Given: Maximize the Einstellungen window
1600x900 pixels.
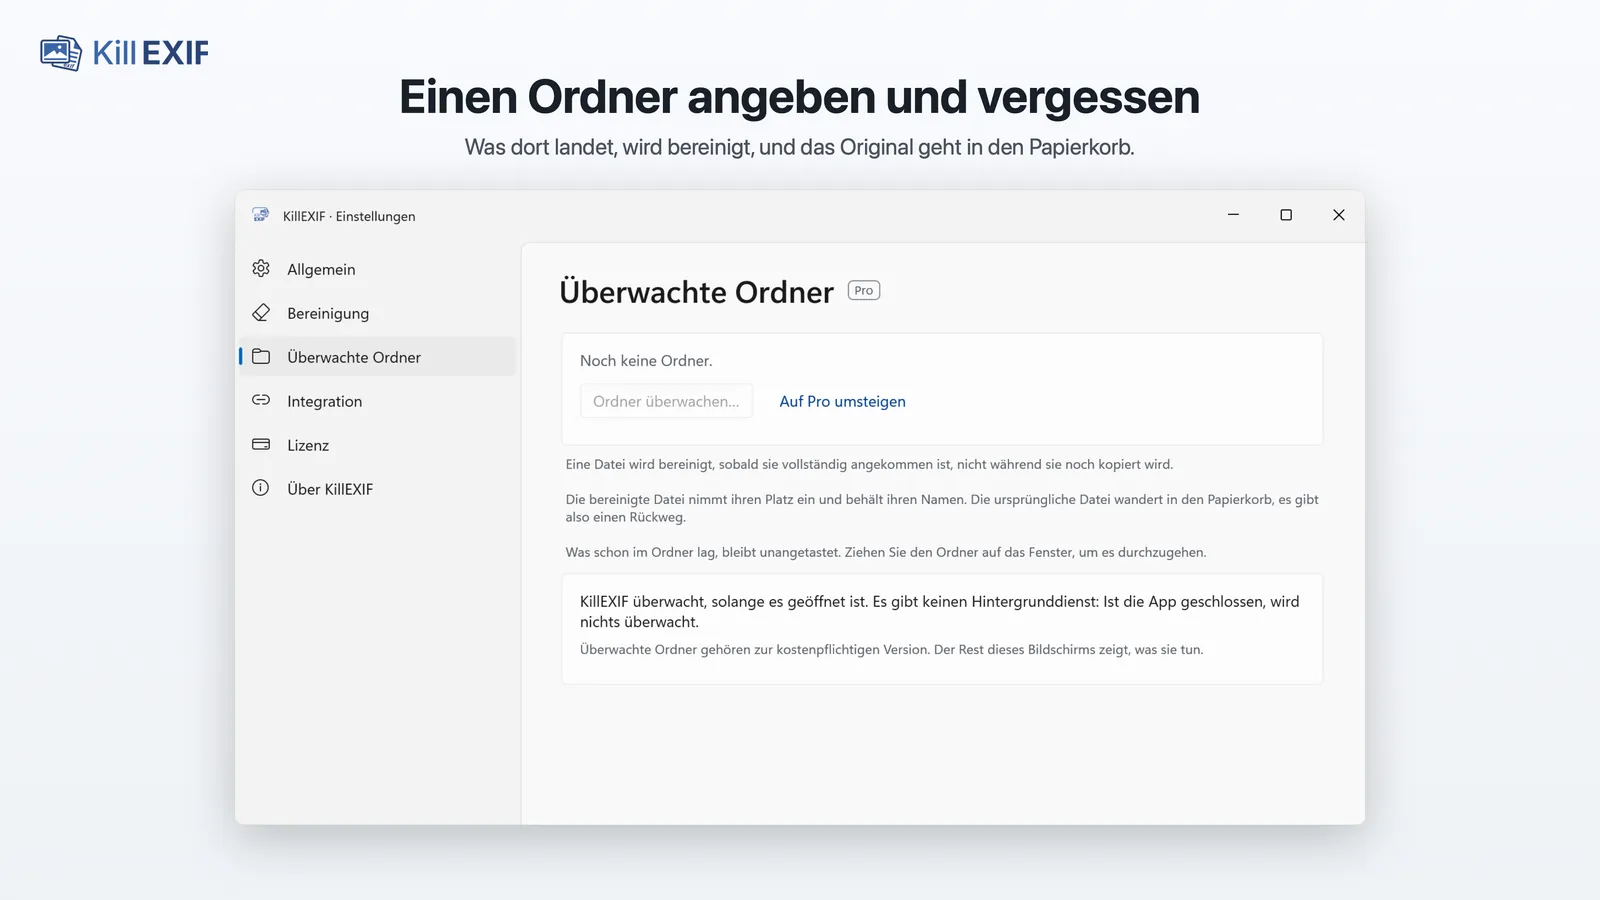Looking at the screenshot, I should (x=1286, y=215).
